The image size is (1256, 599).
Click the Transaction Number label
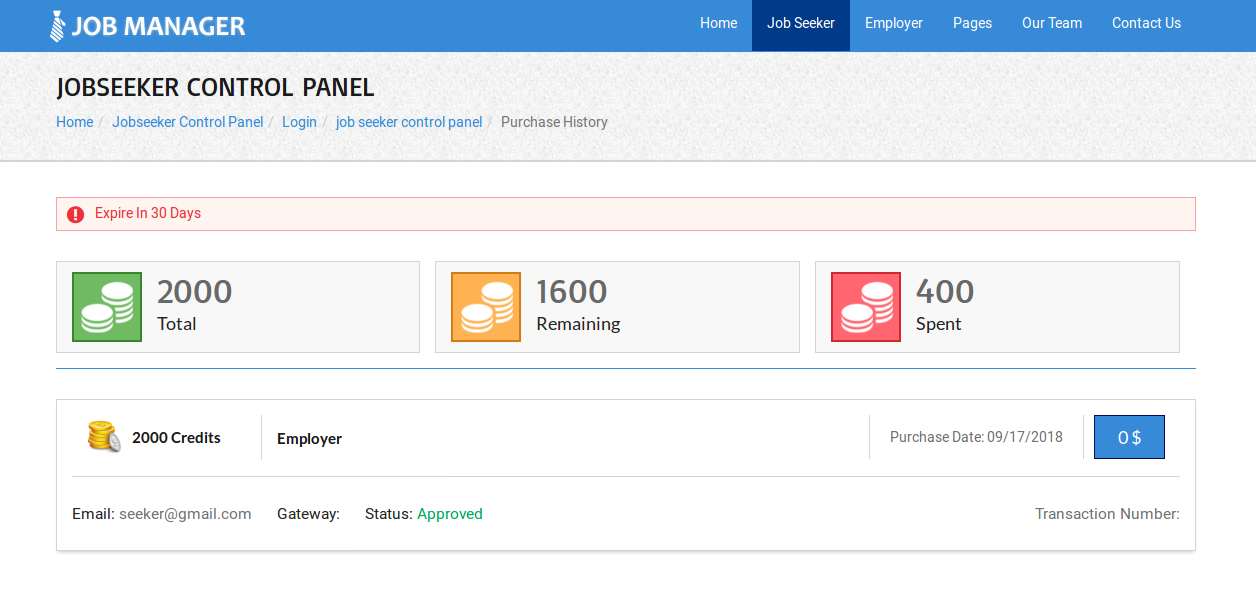pyautogui.click(x=1107, y=514)
